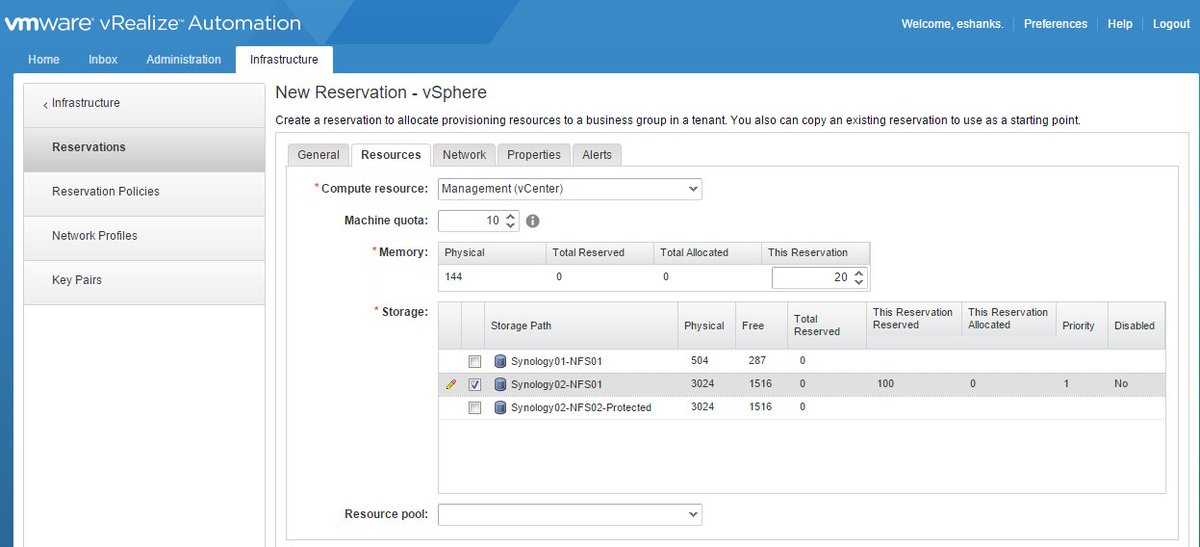Viewport: 1200px width, 547px height.
Task: Click the pencil edit icon for Synology02-NFS01
Action: point(451,384)
